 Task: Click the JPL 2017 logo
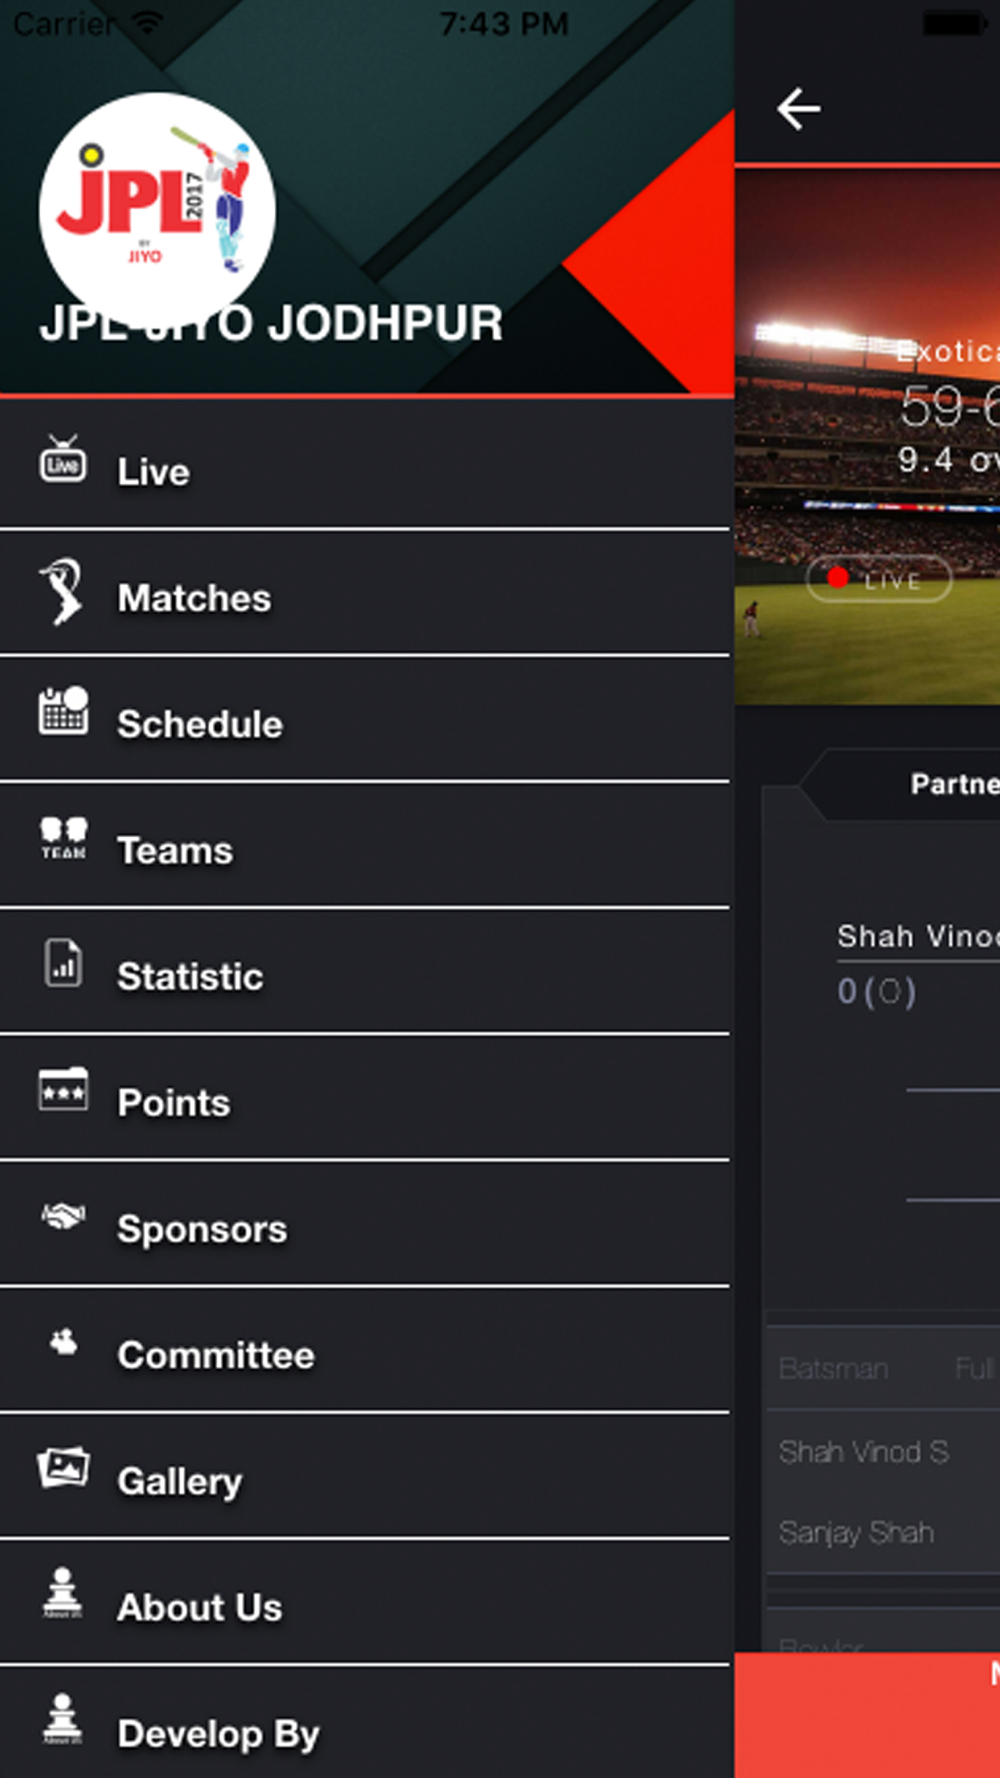tap(157, 211)
